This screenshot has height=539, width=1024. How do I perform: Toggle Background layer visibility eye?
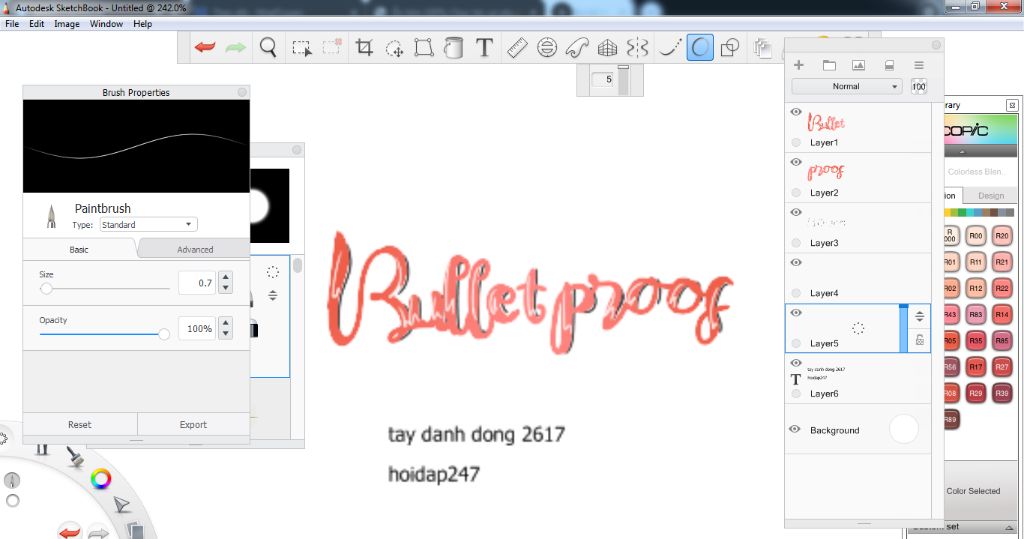pos(795,429)
